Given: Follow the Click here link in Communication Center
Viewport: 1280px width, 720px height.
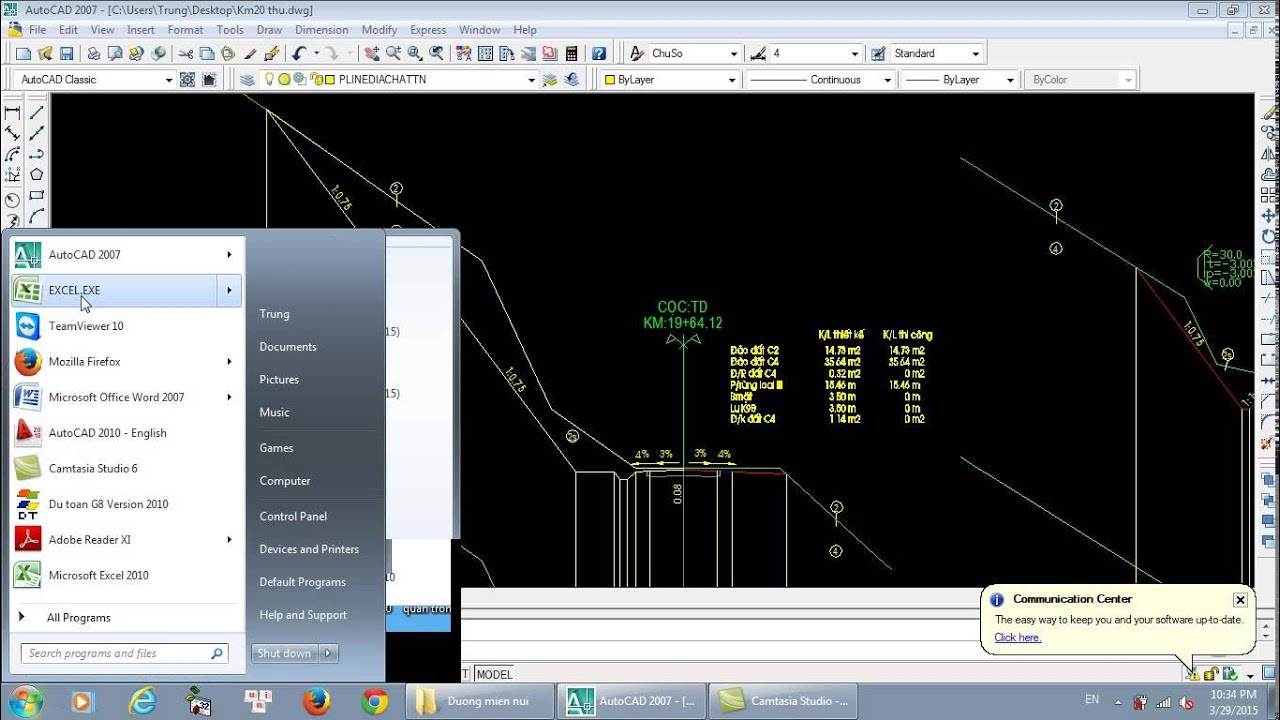Looking at the screenshot, I should 1018,637.
